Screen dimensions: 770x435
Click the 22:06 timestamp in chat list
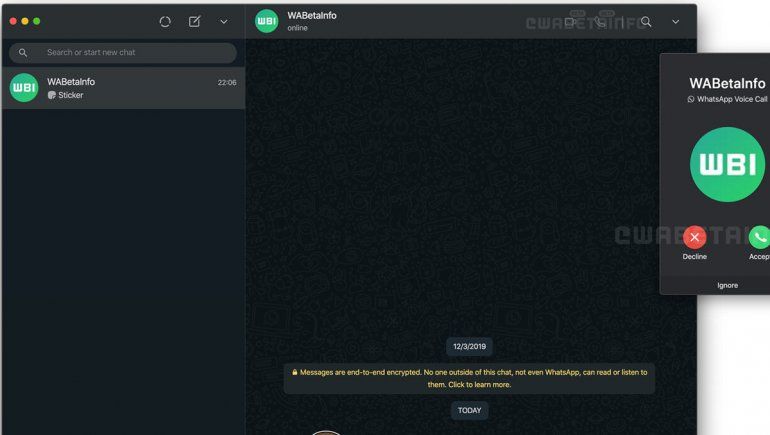227,82
